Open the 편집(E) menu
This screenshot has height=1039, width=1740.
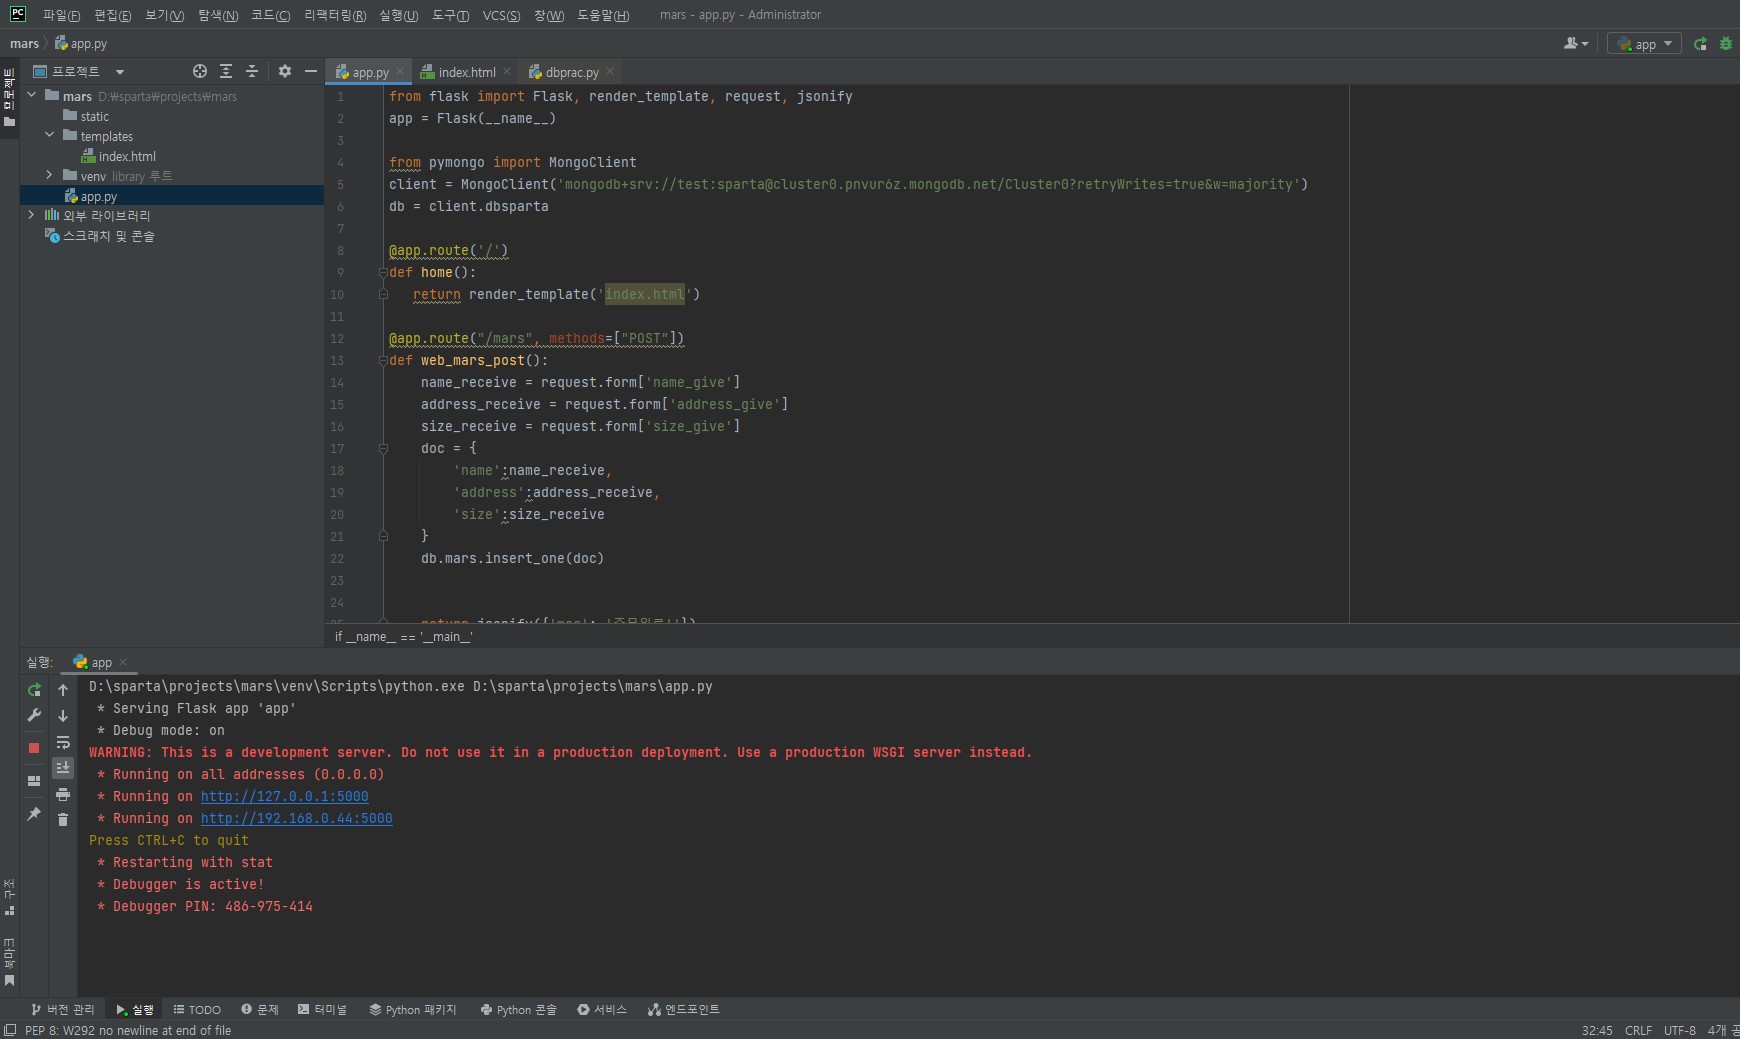pyautogui.click(x=112, y=15)
